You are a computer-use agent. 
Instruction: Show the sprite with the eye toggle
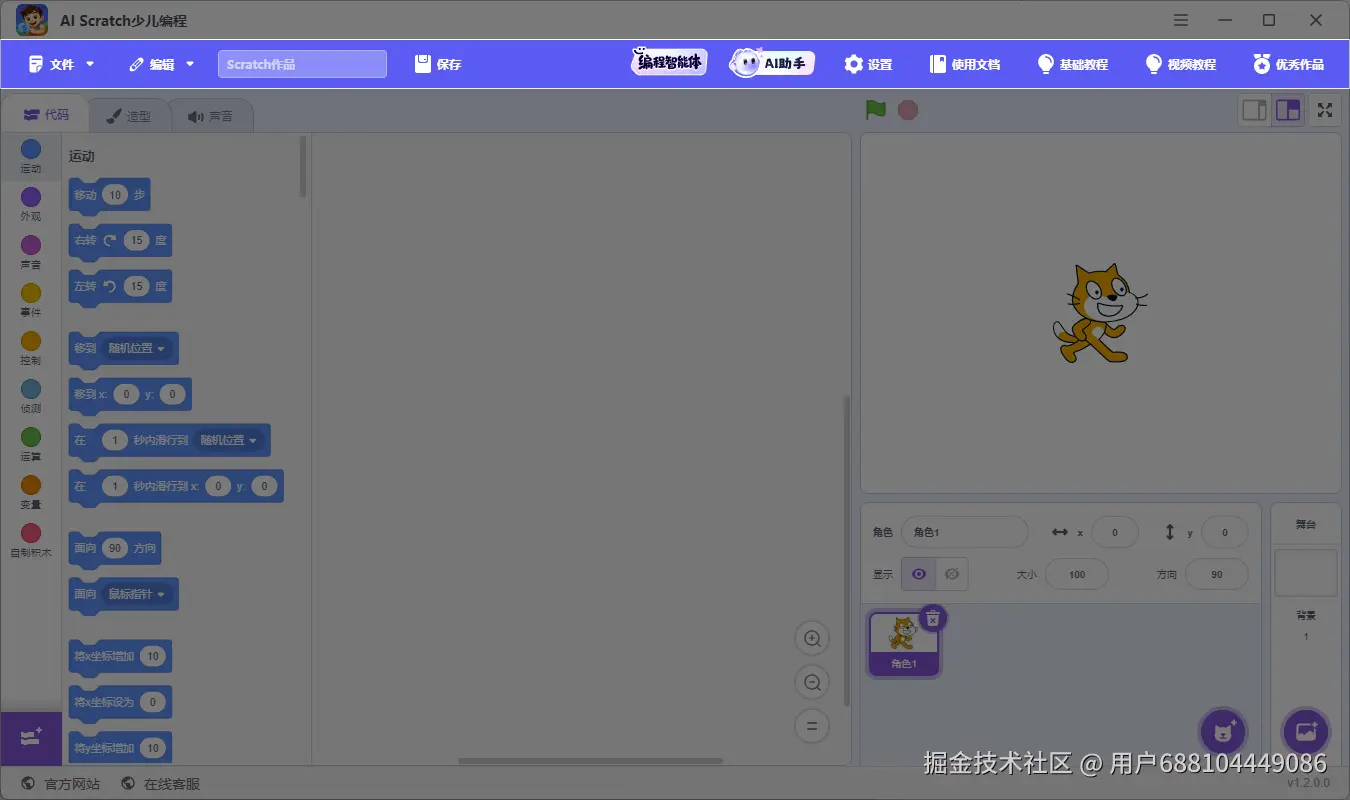pyautogui.click(x=918, y=573)
